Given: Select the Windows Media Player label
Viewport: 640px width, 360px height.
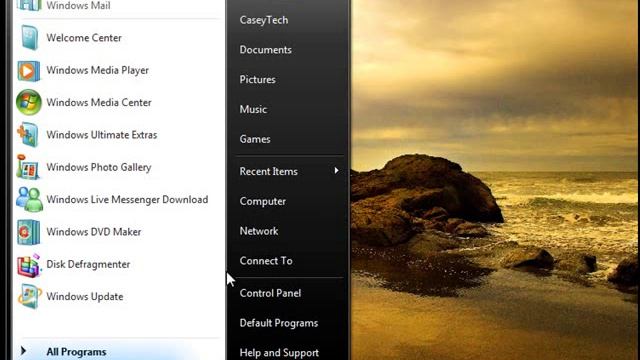Looking at the screenshot, I should [x=97, y=70].
